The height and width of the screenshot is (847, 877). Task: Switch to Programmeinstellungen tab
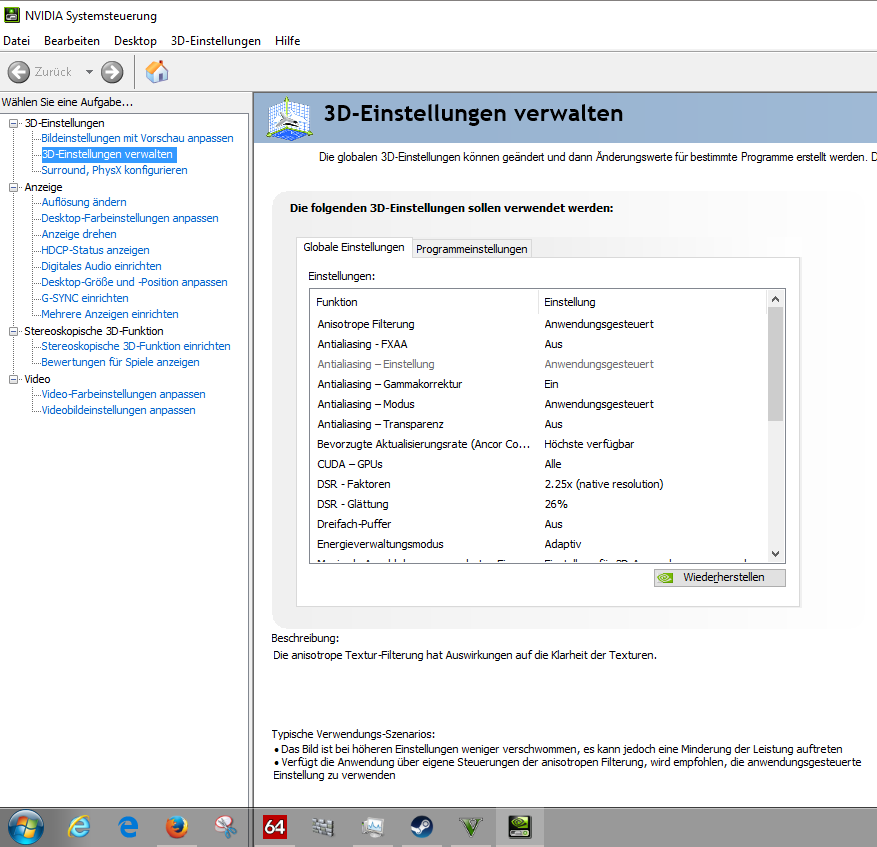pyautogui.click(x=471, y=249)
